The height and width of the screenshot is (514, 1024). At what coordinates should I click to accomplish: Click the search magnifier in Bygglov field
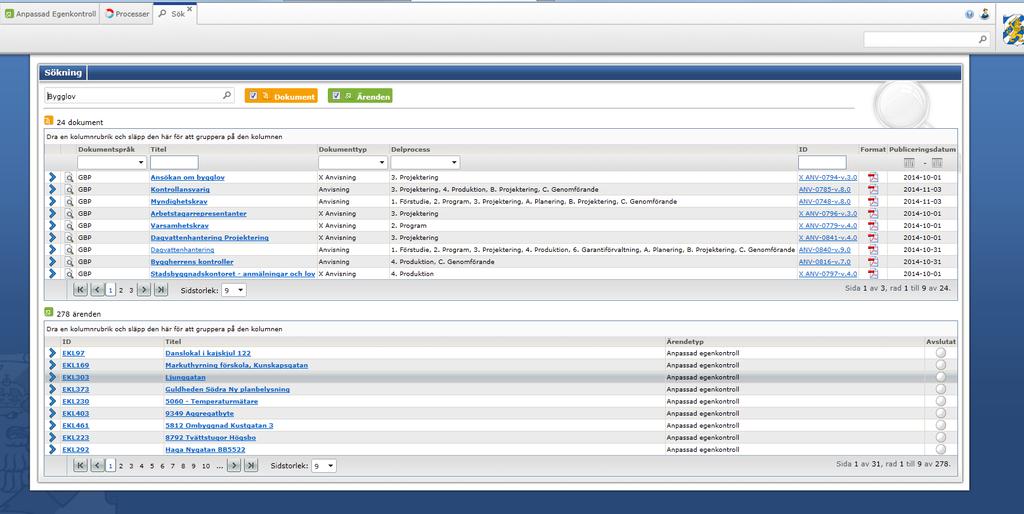coord(227,95)
